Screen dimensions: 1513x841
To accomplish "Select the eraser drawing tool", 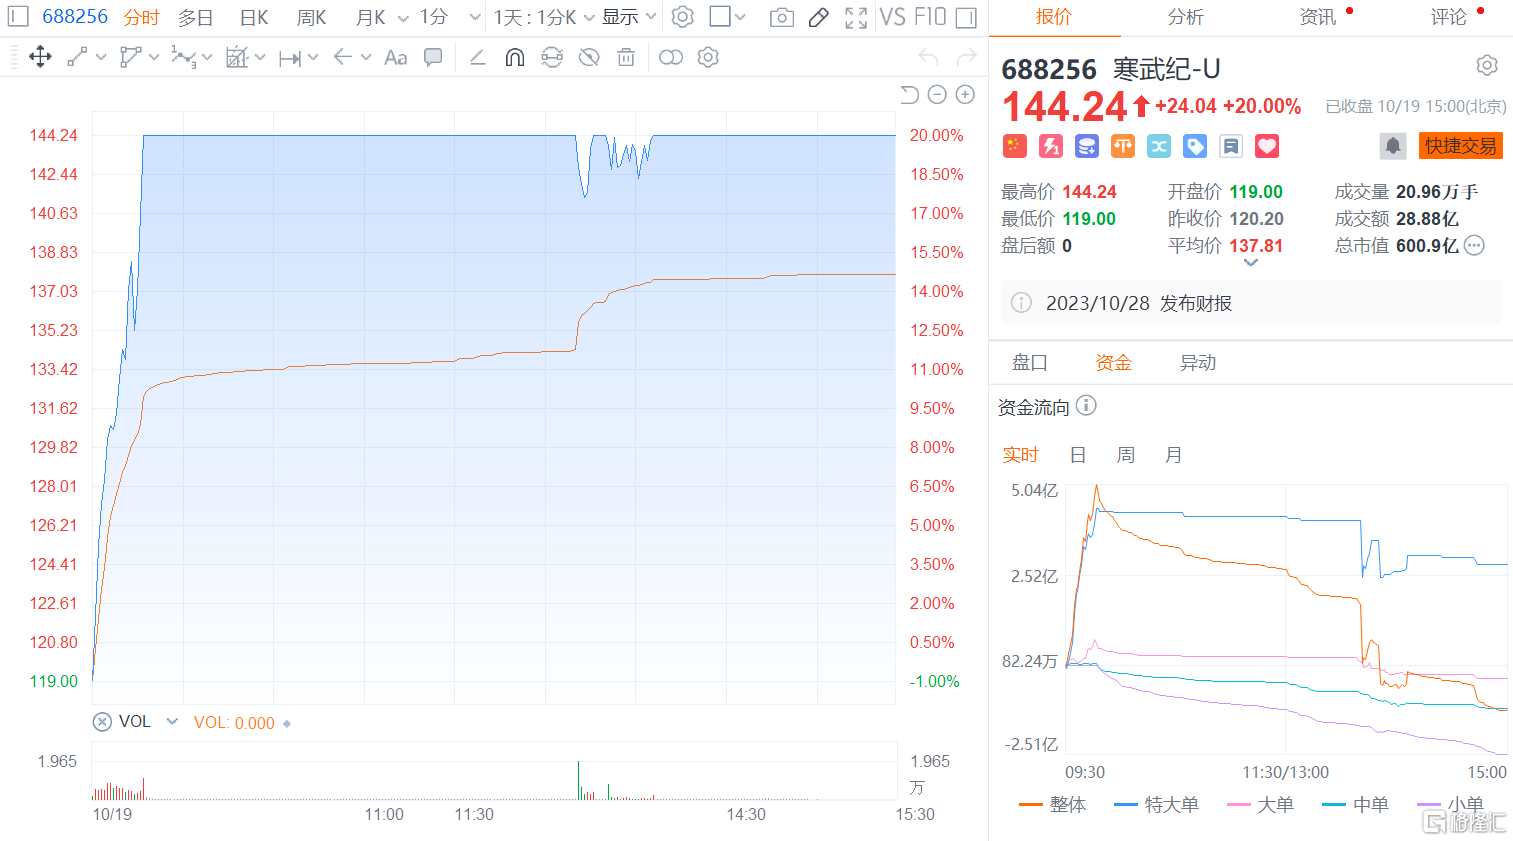I will click(478, 57).
